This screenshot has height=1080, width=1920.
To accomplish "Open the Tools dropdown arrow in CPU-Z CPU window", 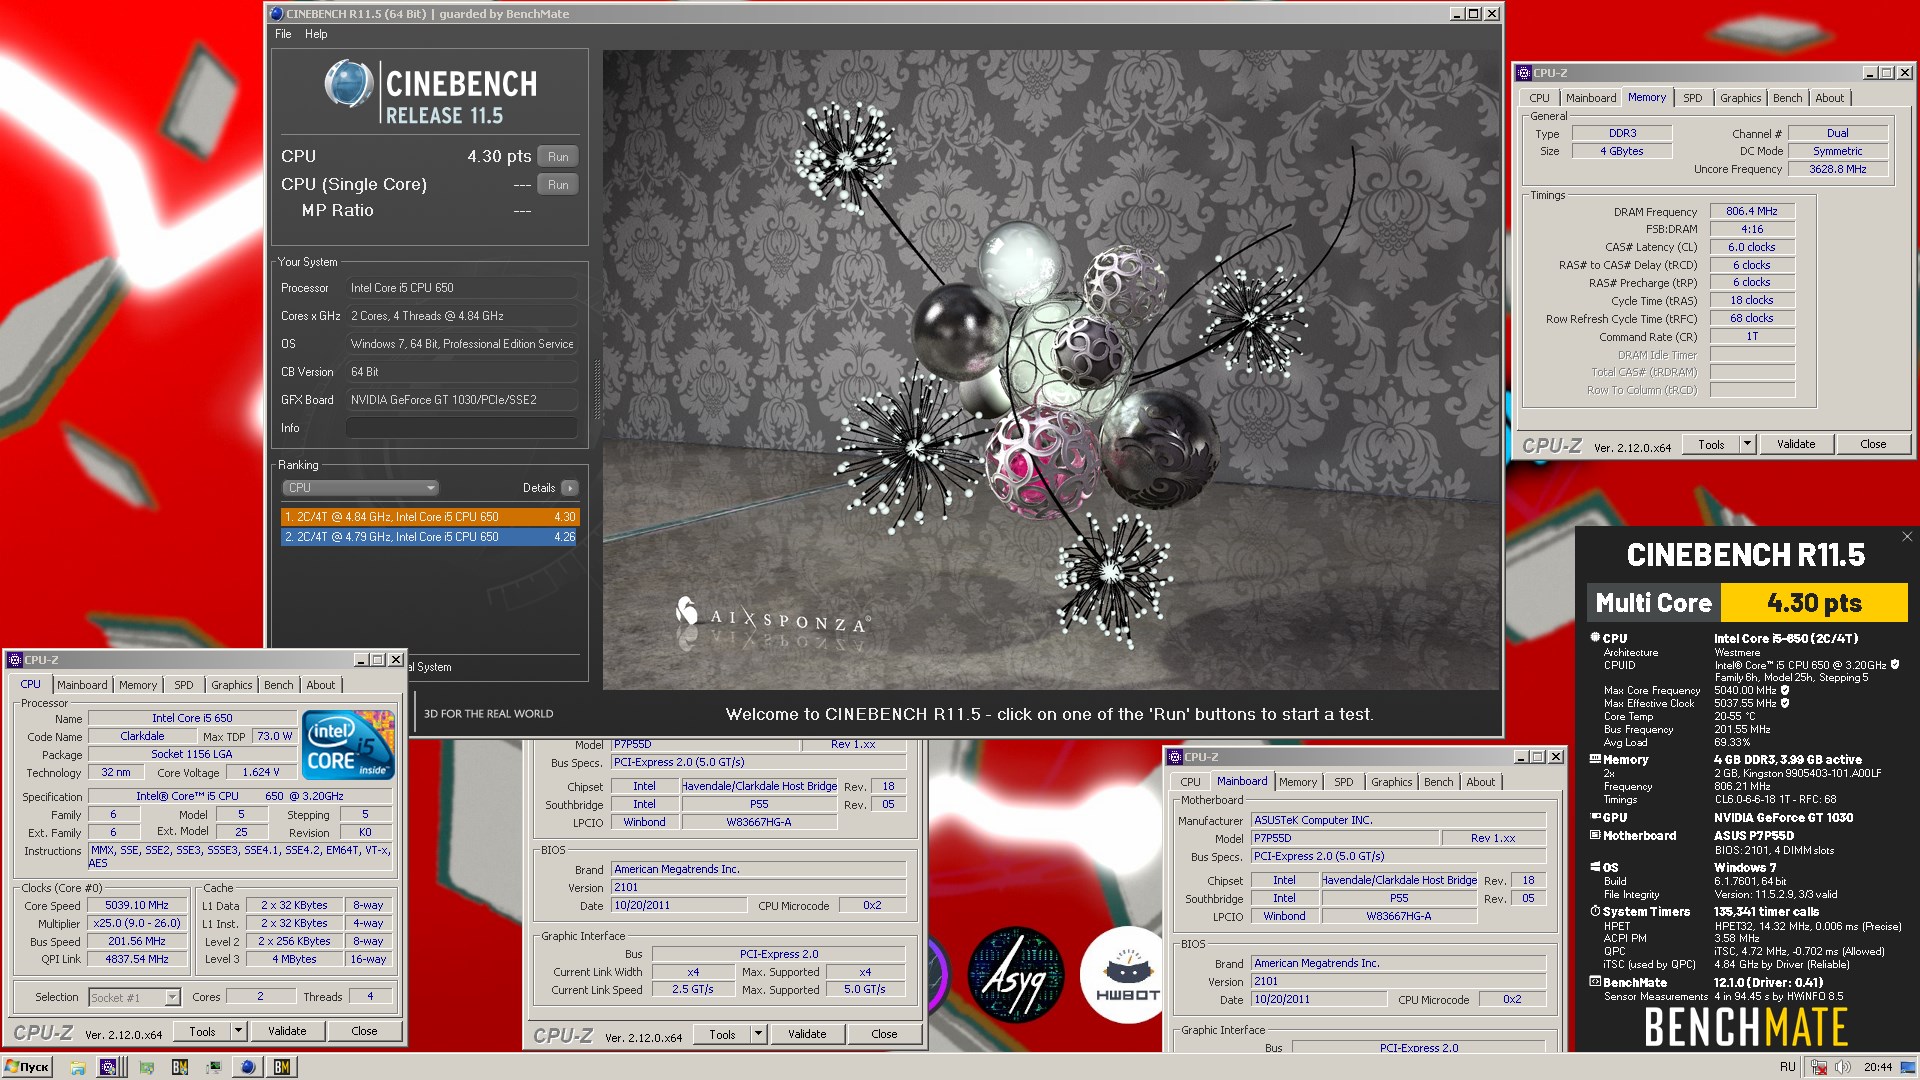I will [x=238, y=1031].
